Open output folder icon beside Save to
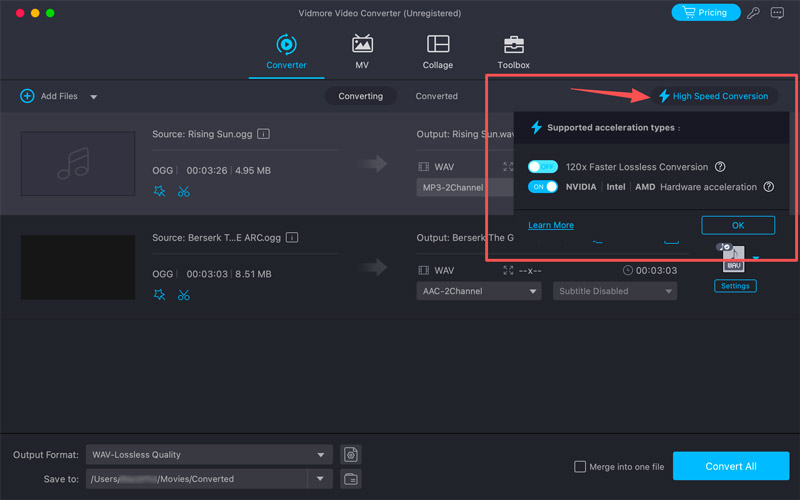 pyautogui.click(x=351, y=479)
